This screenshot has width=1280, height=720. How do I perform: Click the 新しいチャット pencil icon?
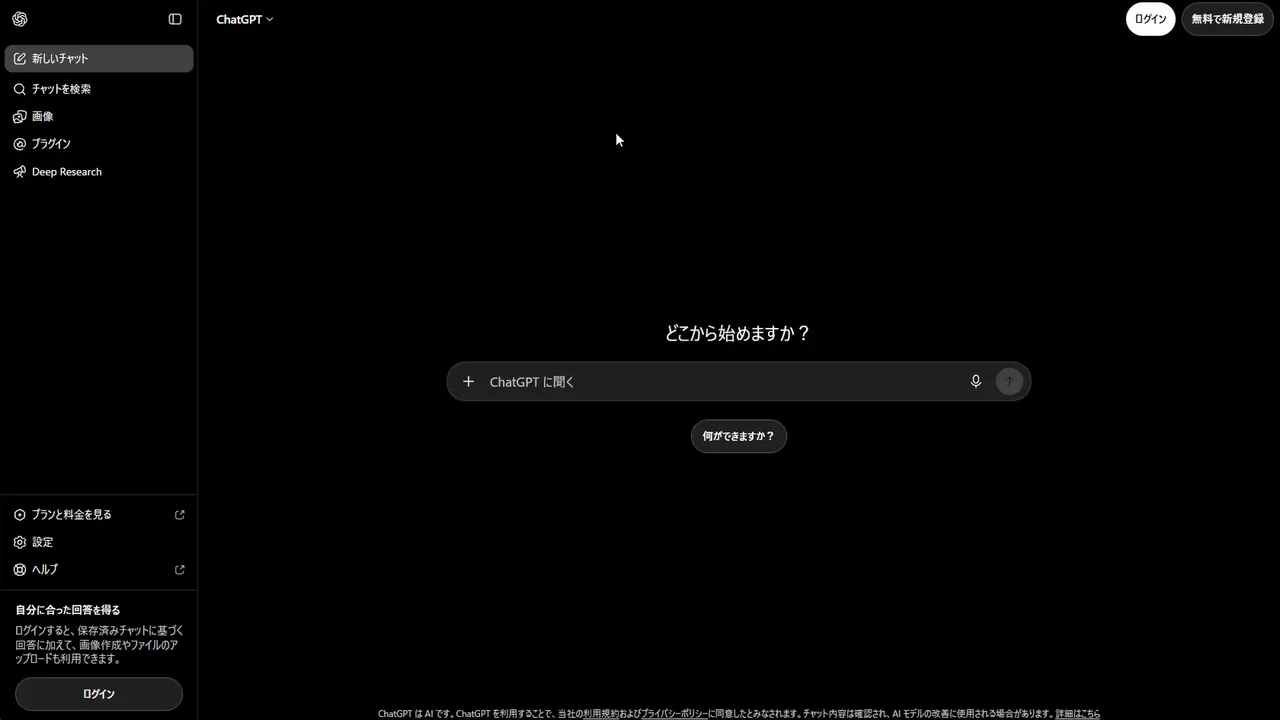click(20, 59)
